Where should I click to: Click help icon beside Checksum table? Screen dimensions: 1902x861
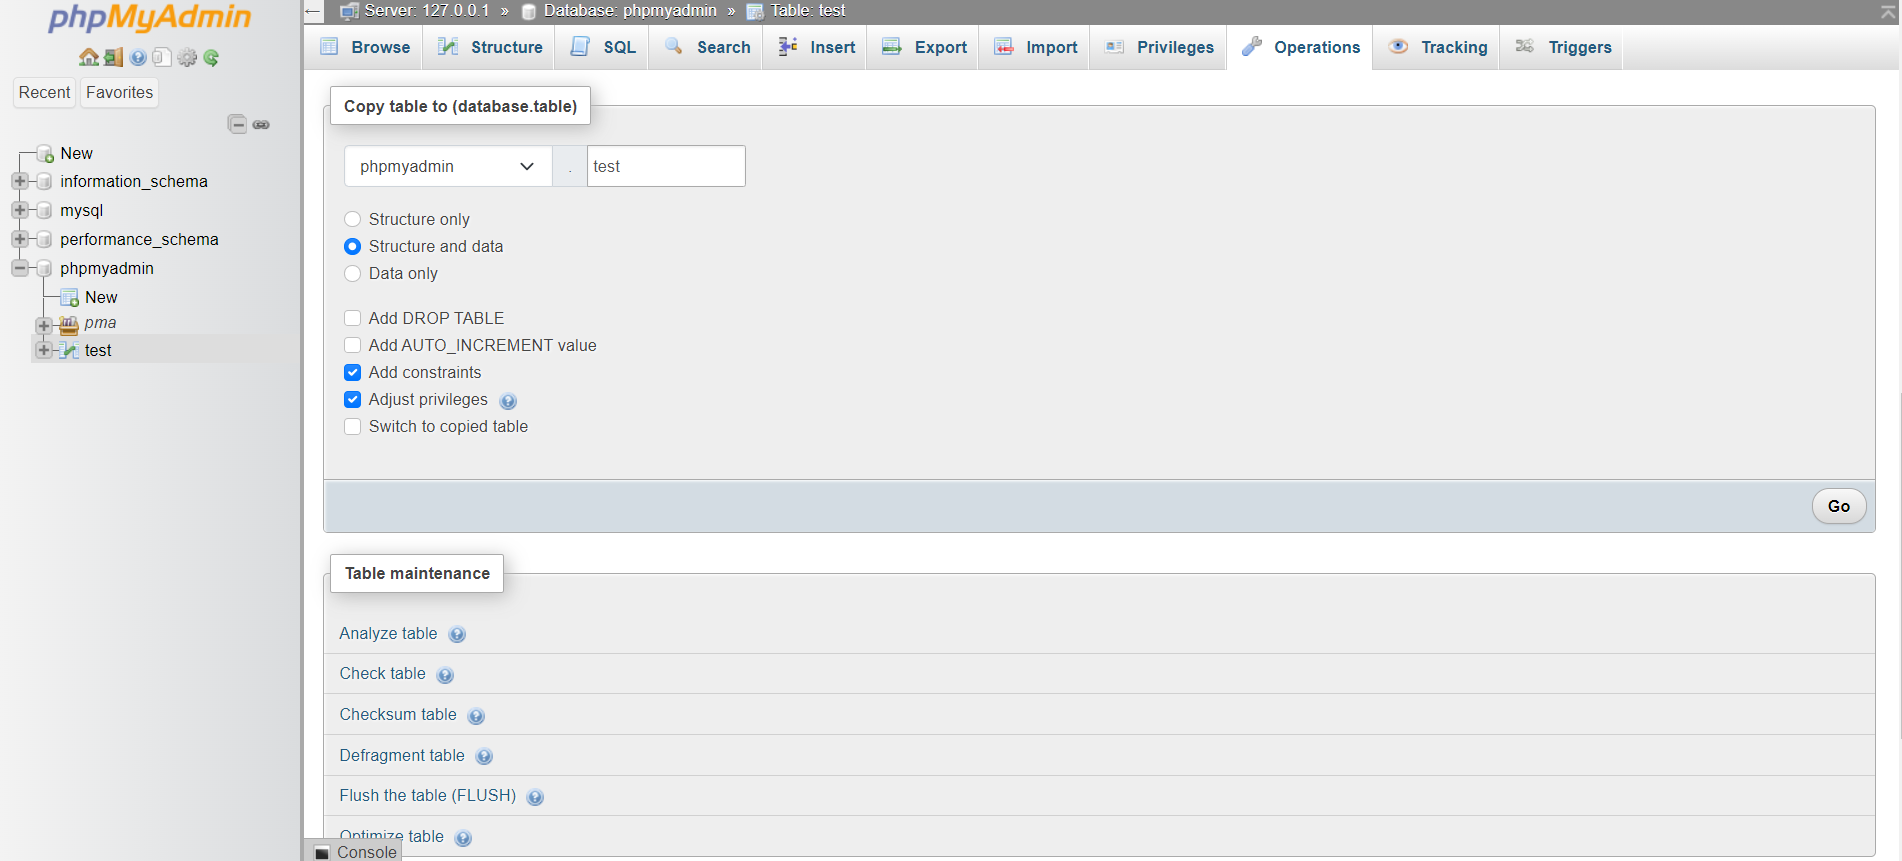(476, 716)
